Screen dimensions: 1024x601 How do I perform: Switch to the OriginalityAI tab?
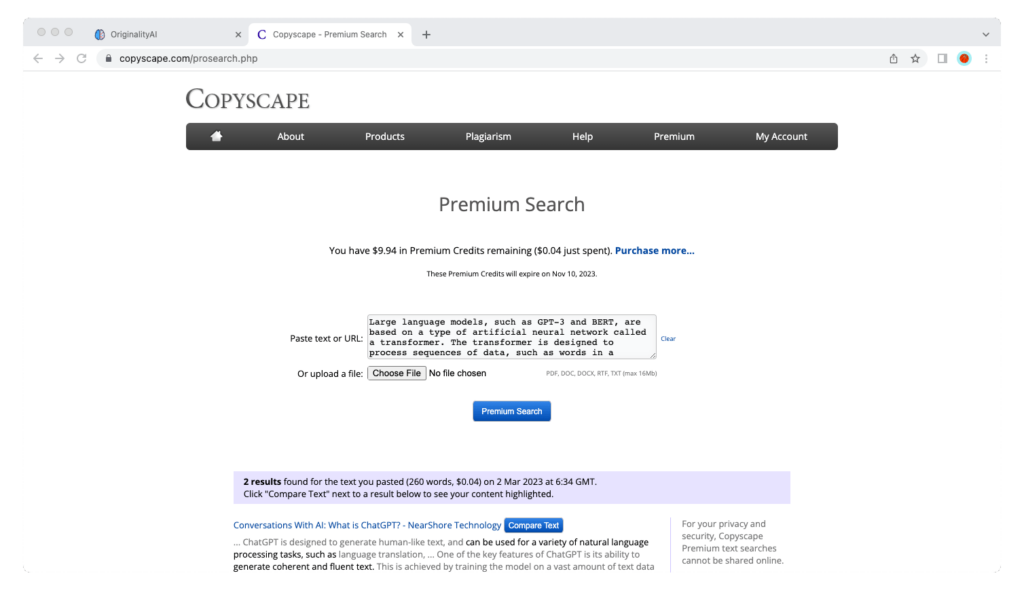coord(167,35)
